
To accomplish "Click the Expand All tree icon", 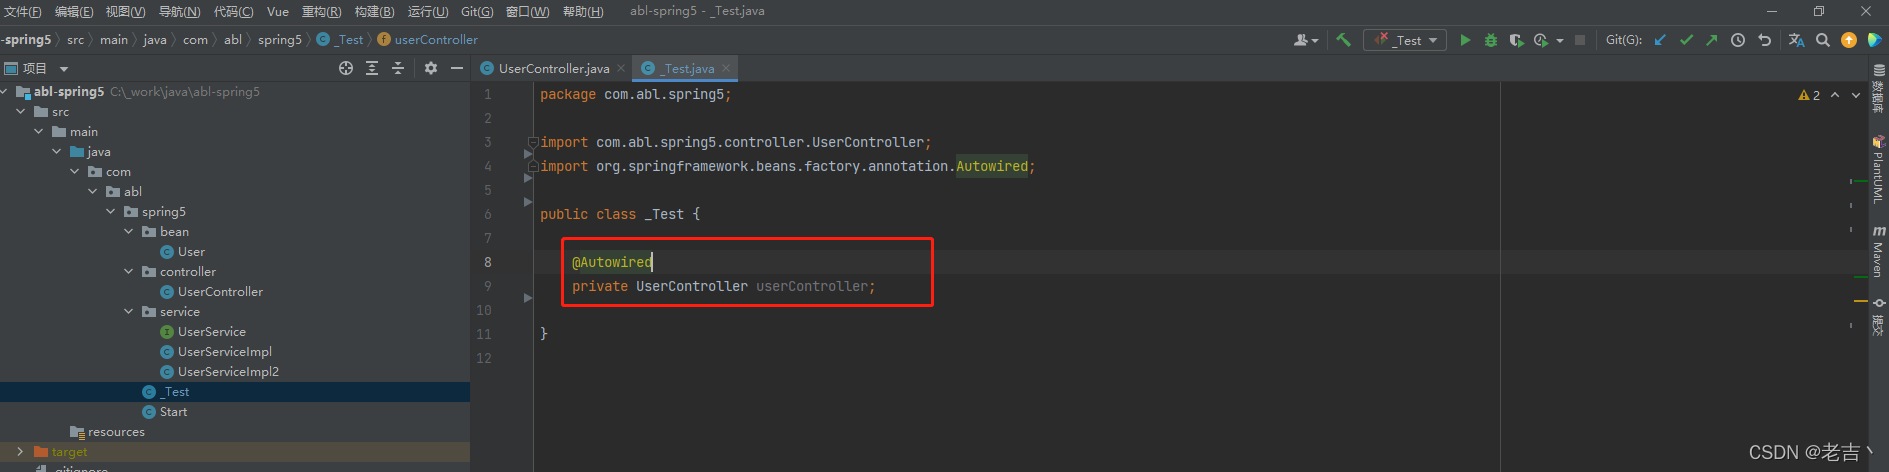I will coord(372,68).
